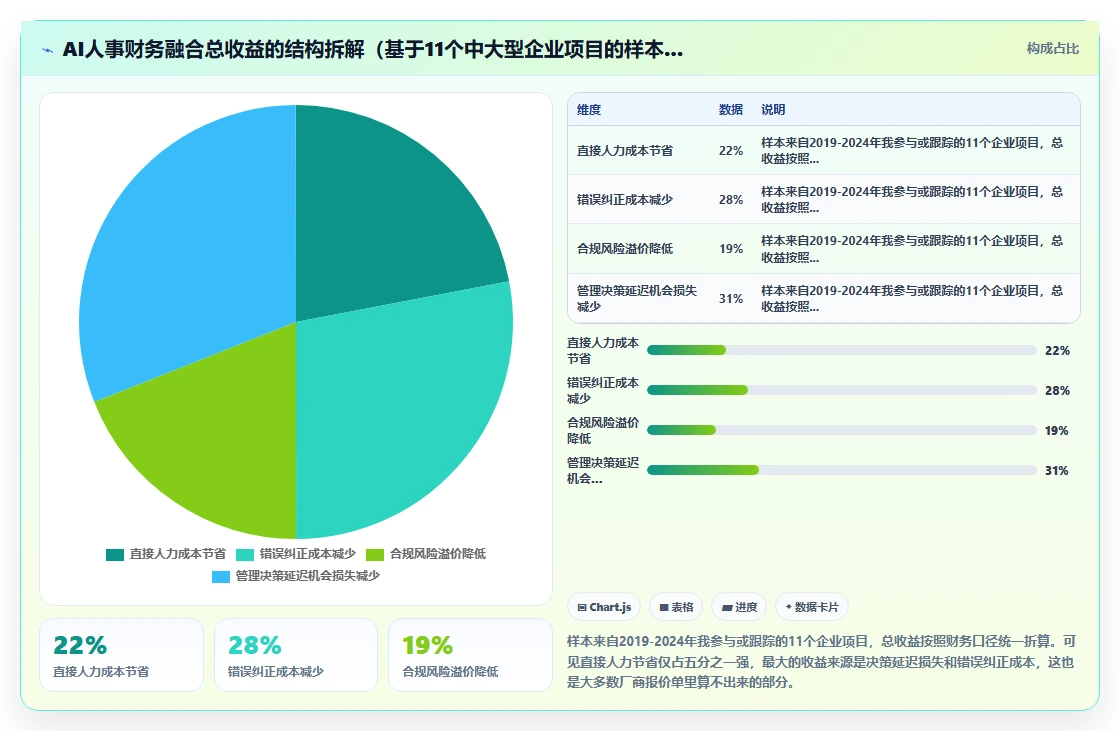Click description text in 31% table row
Image resolution: width=1120 pixels, height=731 pixels.
tap(912, 299)
